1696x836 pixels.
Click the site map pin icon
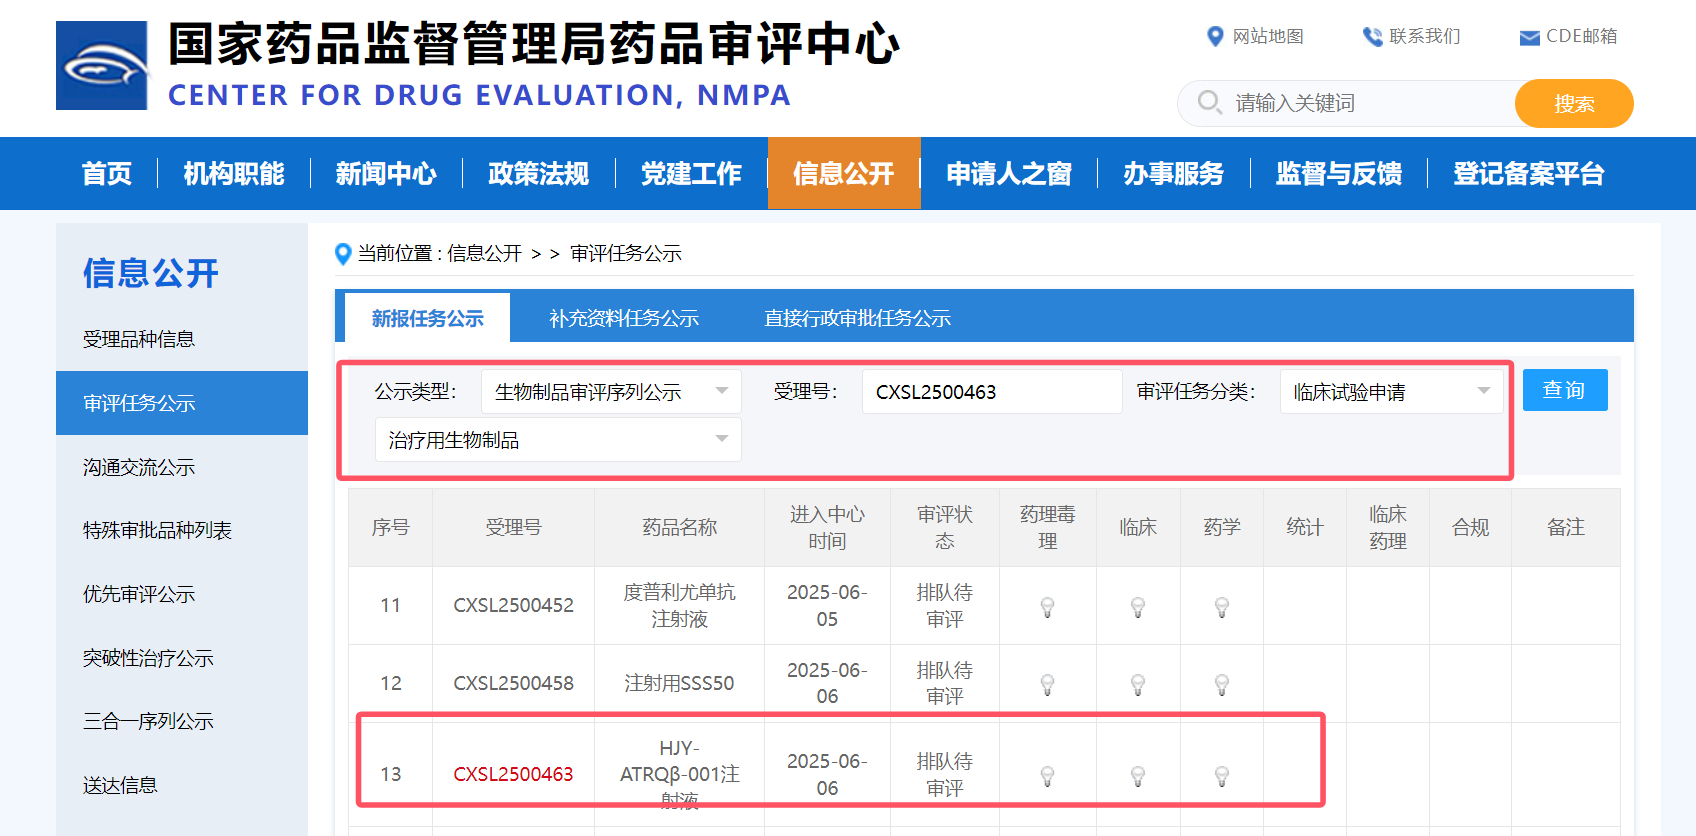click(x=1215, y=37)
